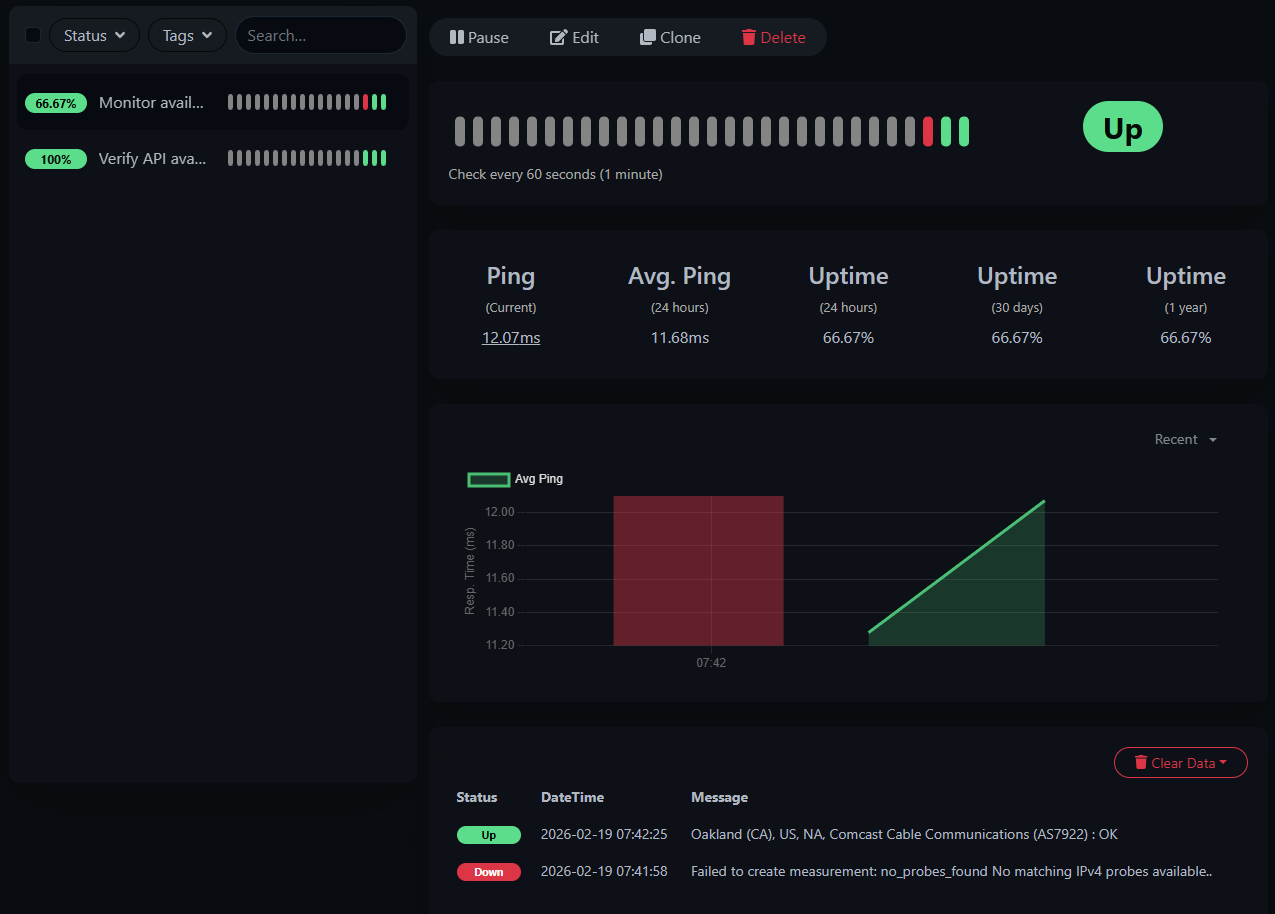Viewport: 1275px width, 914px height.
Task: Click the 12.07ms current ping link
Action: [511, 338]
